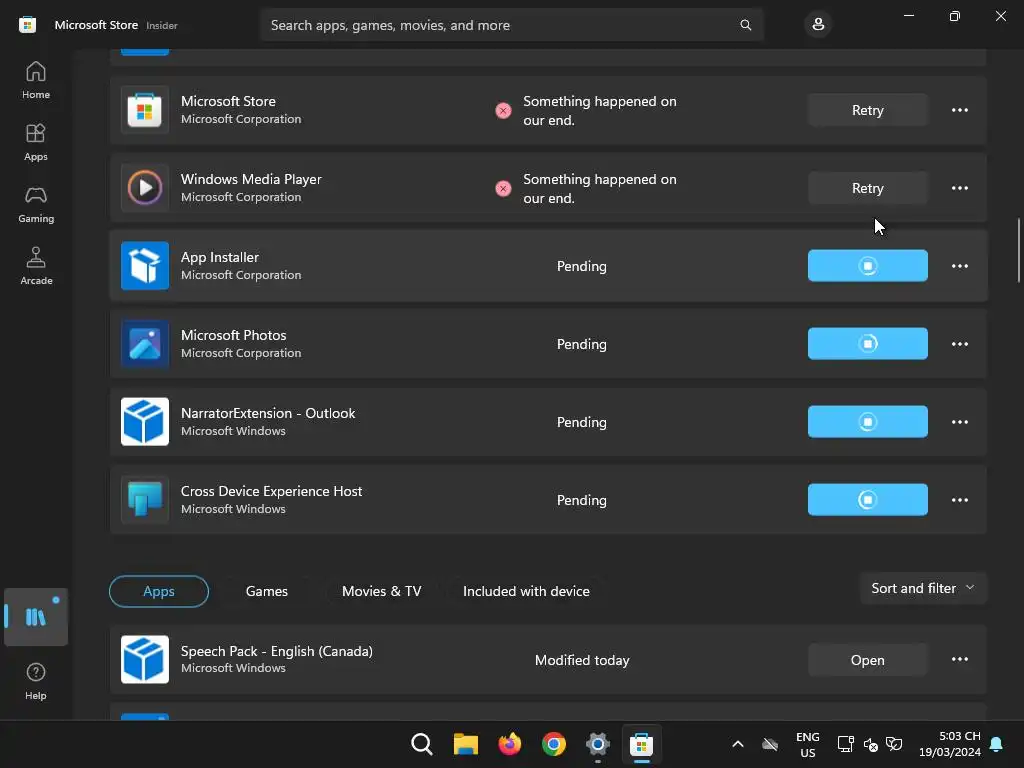
Task: Stop the pending App Installer update
Action: 867,266
